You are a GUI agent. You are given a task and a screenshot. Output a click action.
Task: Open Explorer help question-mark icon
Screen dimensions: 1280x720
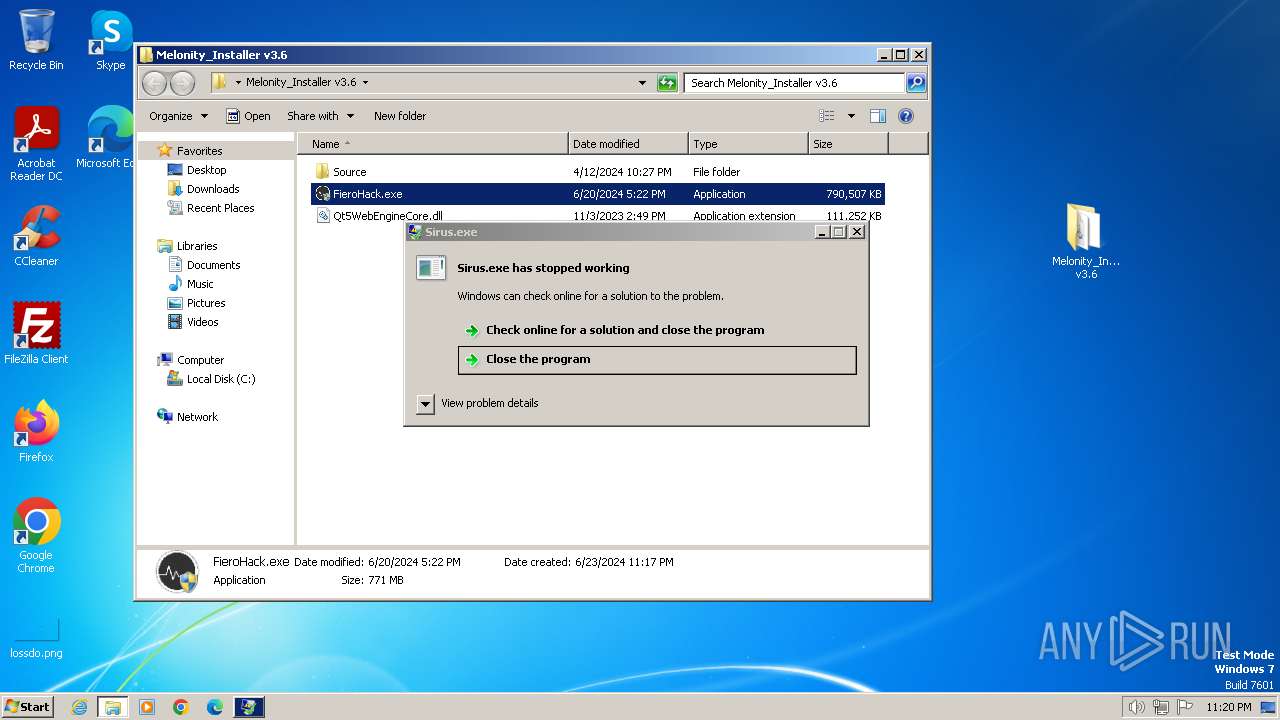point(906,116)
